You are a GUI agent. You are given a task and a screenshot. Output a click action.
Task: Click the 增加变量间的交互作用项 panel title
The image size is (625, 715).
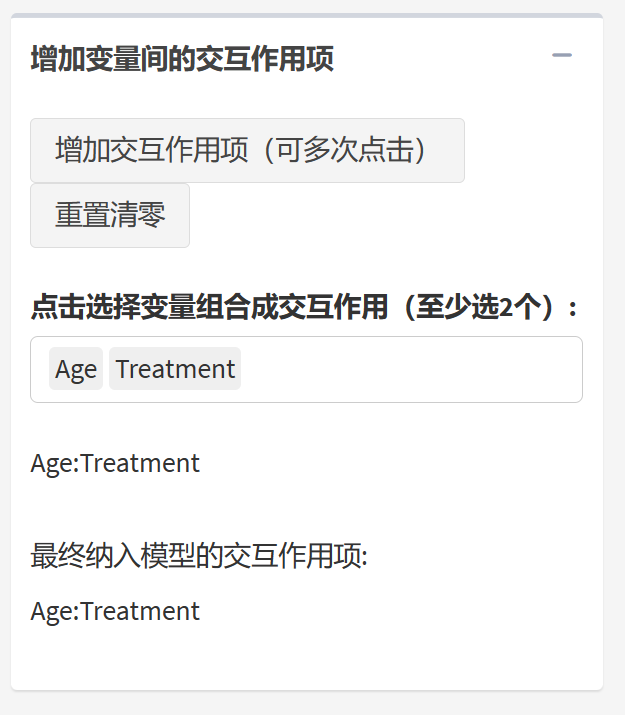click(x=182, y=59)
